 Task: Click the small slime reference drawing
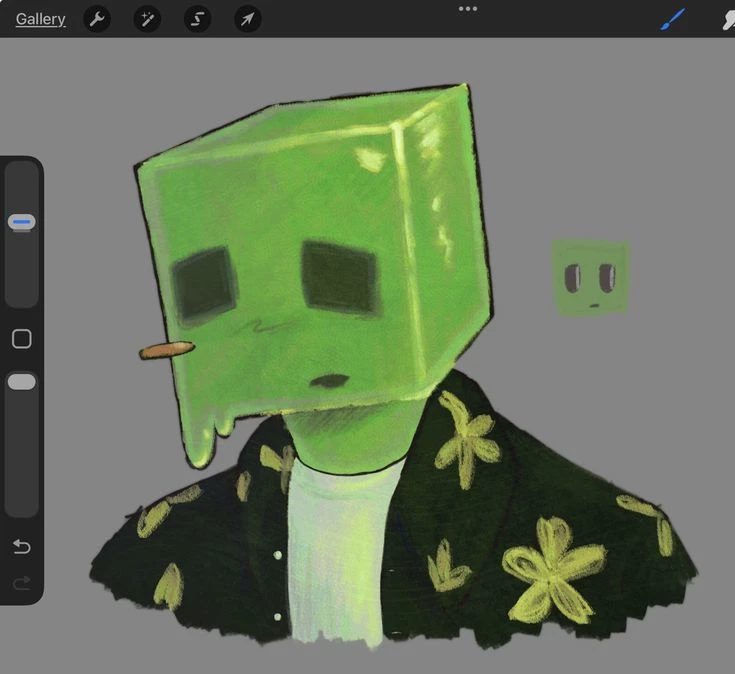click(590, 277)
